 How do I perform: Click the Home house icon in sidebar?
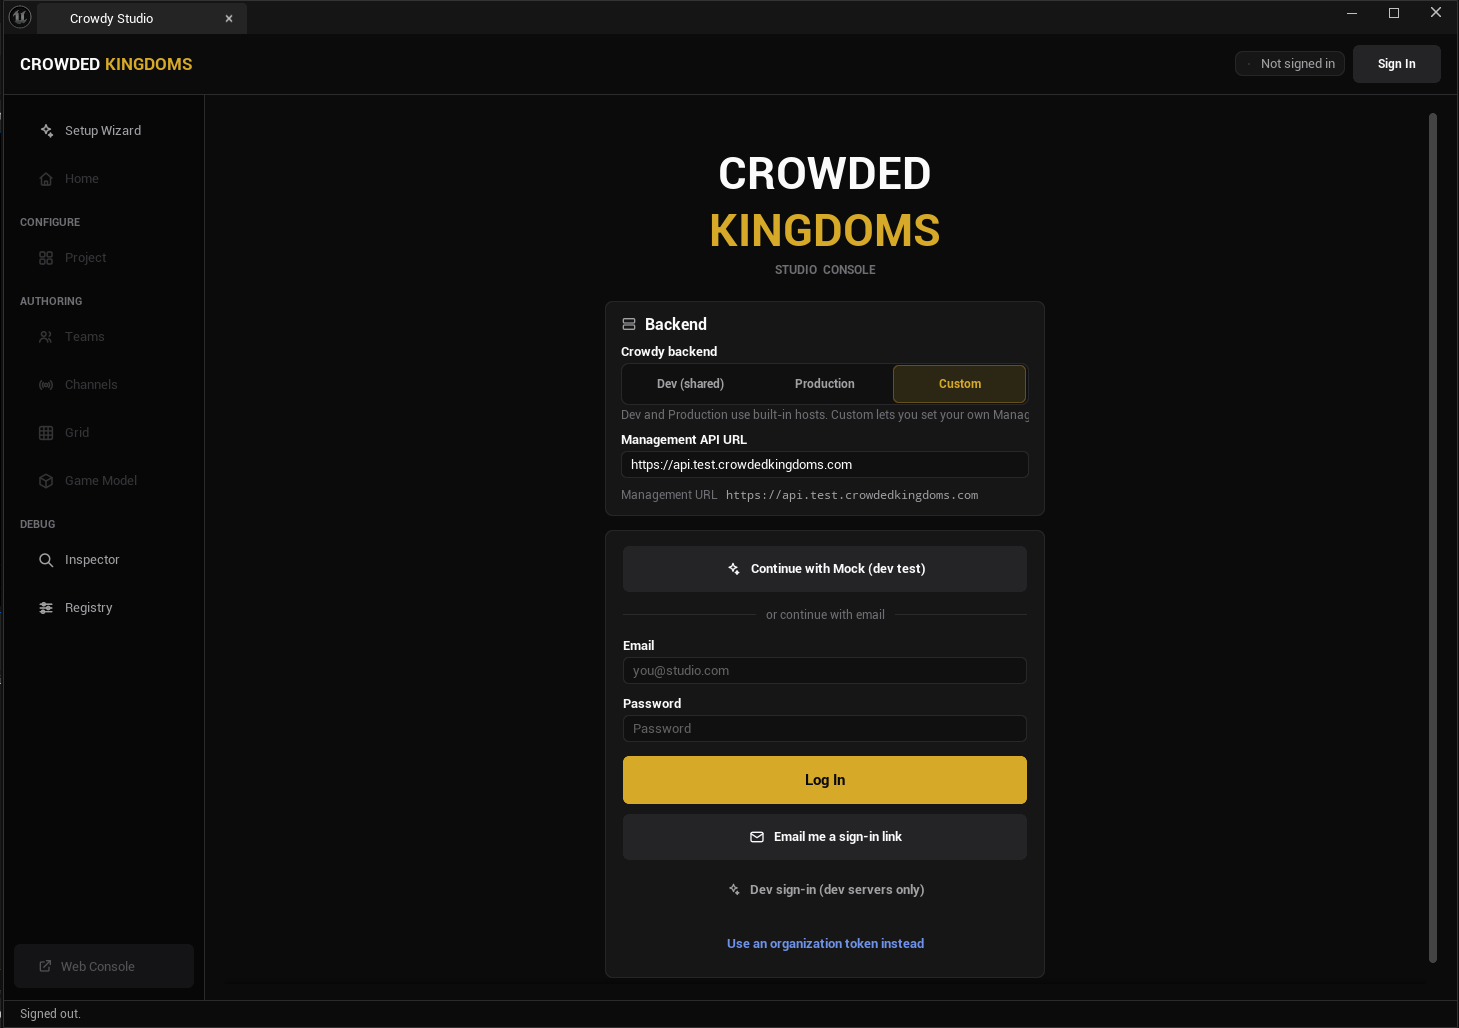pos(46,179)
